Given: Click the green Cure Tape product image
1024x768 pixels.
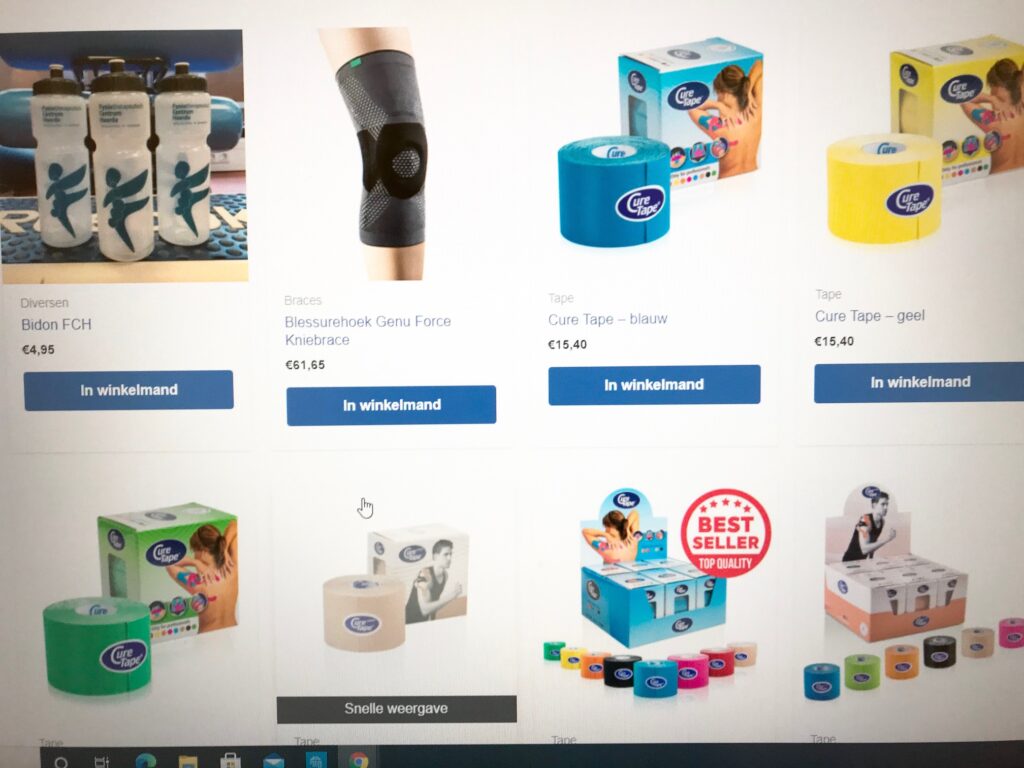Looking at the screenshot, I should (140, 598).
